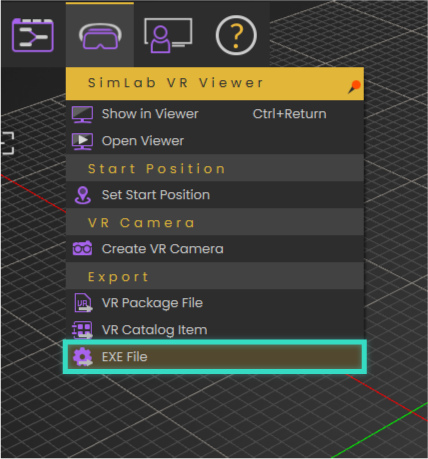Click the VR Catalog Item export icon
The width and height of the screenshot is (428, 459).
[x=82, y=330]
